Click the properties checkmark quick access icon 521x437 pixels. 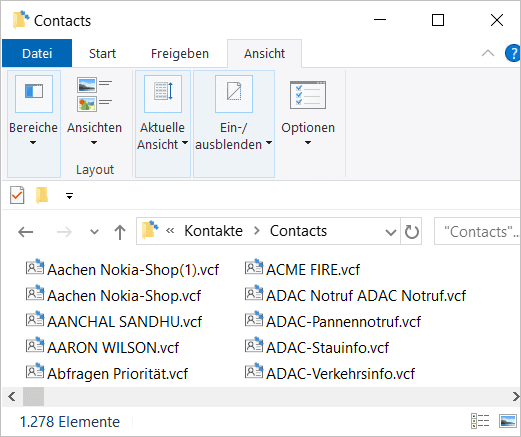[17, 195]
